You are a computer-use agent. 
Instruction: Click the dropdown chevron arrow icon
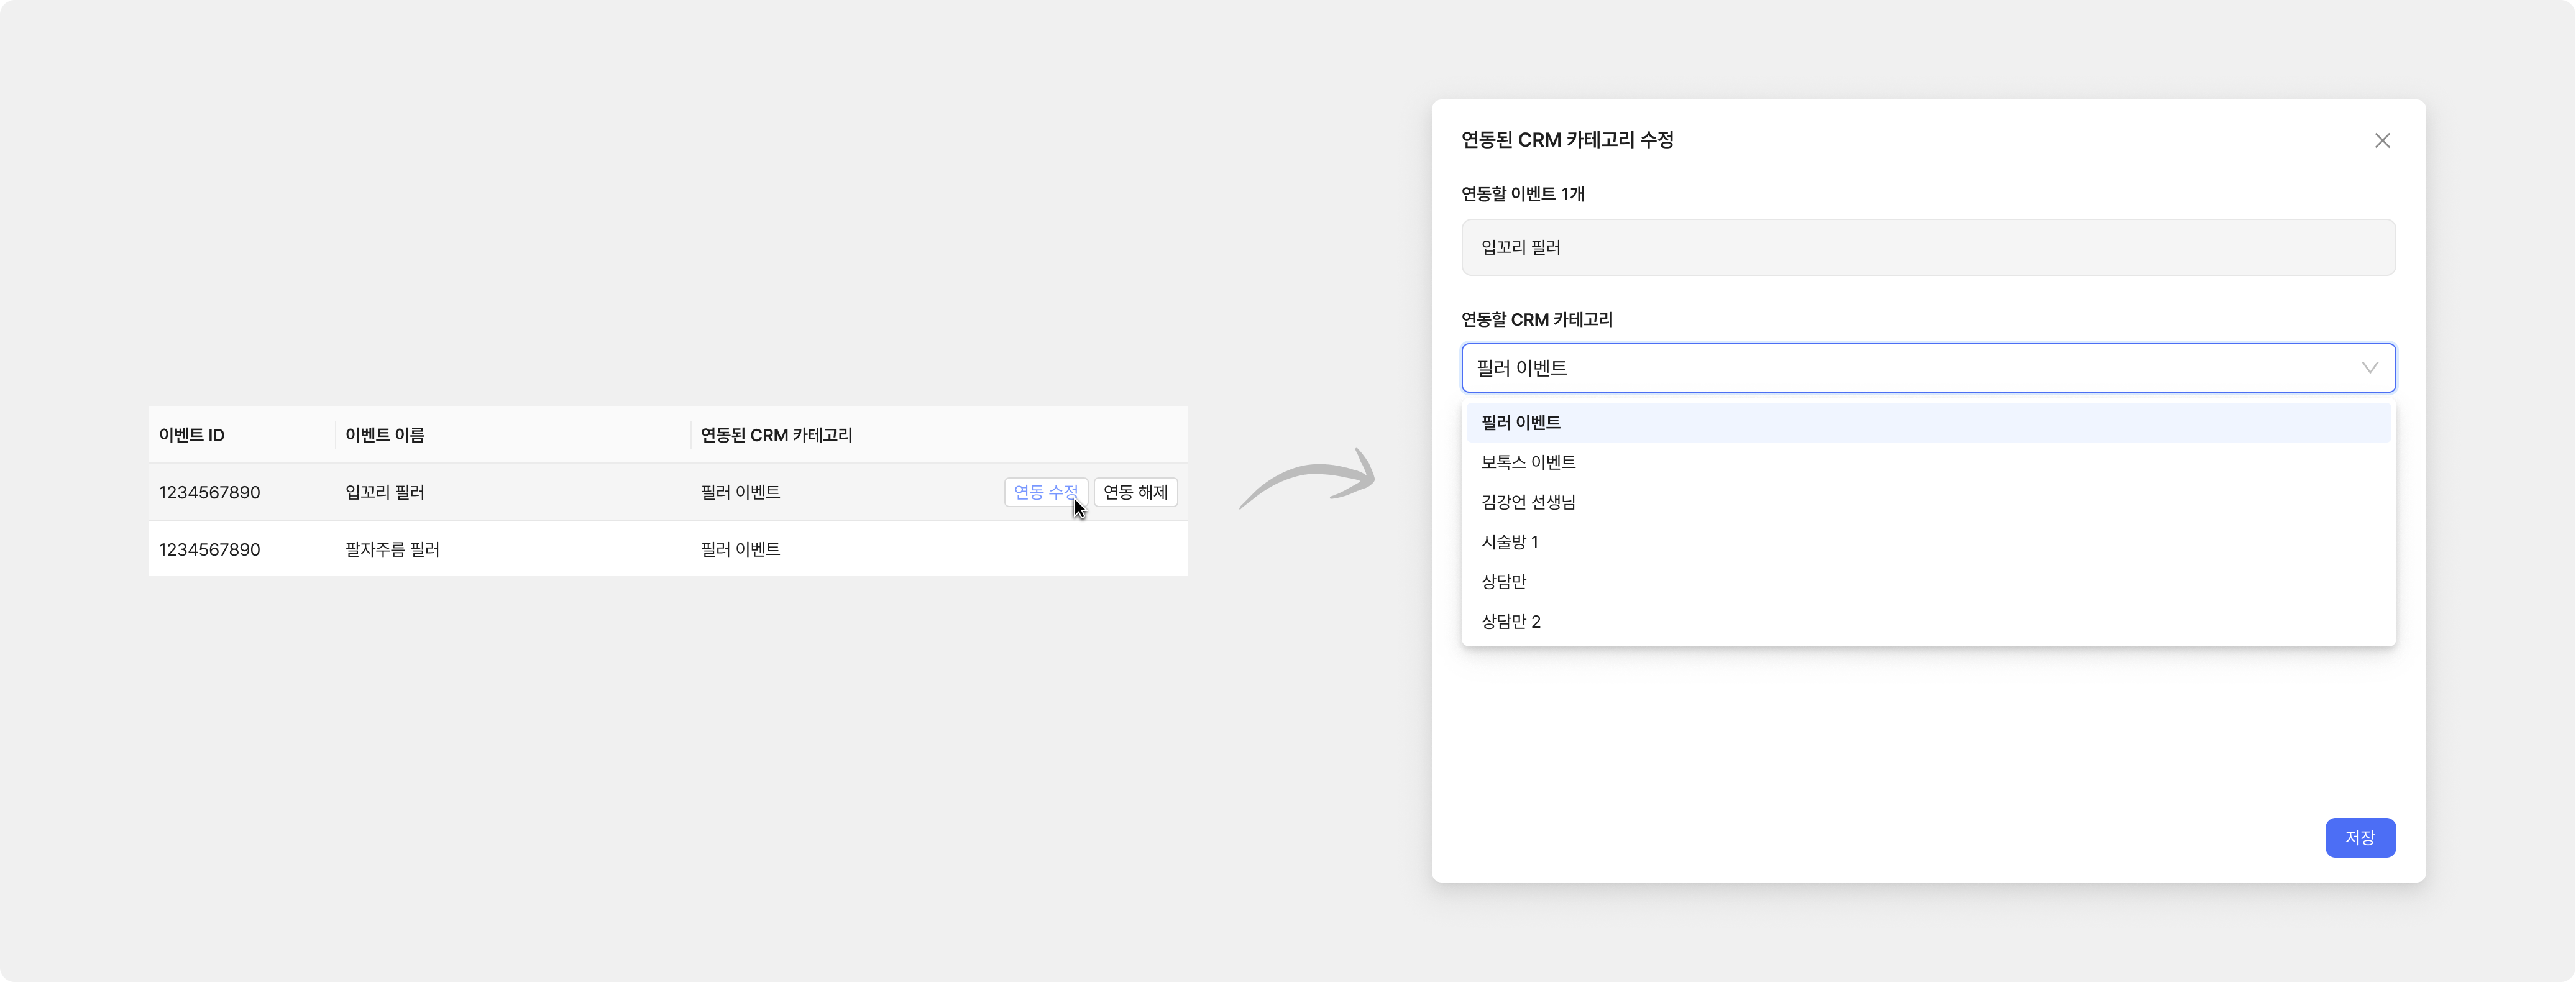pyautogui.click(x=2369, y=368)
